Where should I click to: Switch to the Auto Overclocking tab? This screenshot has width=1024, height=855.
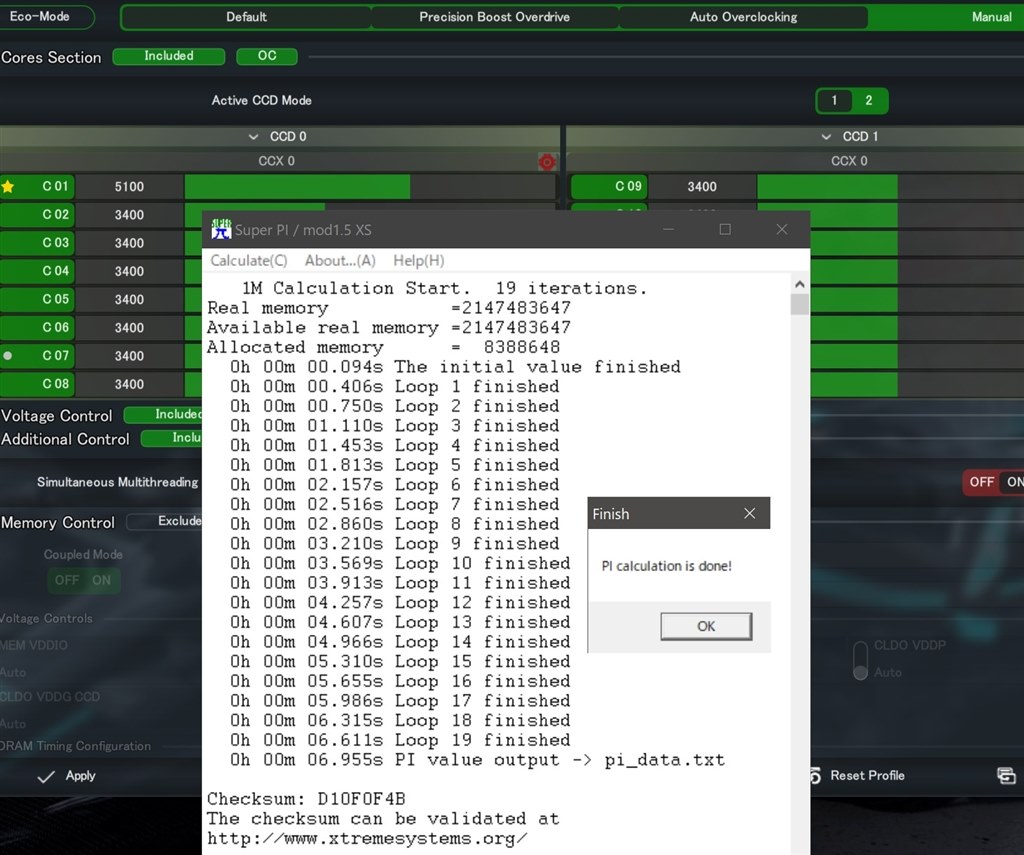[743, 17]
